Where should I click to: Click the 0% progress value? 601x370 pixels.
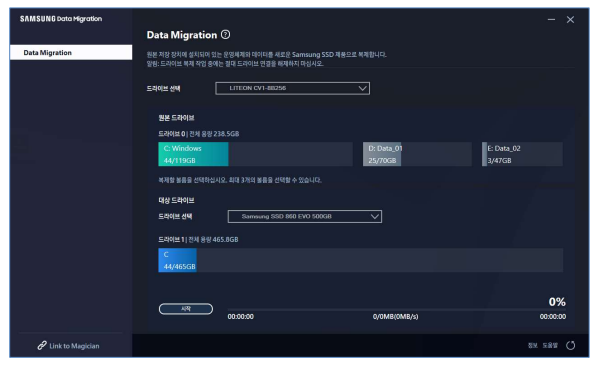557,302
